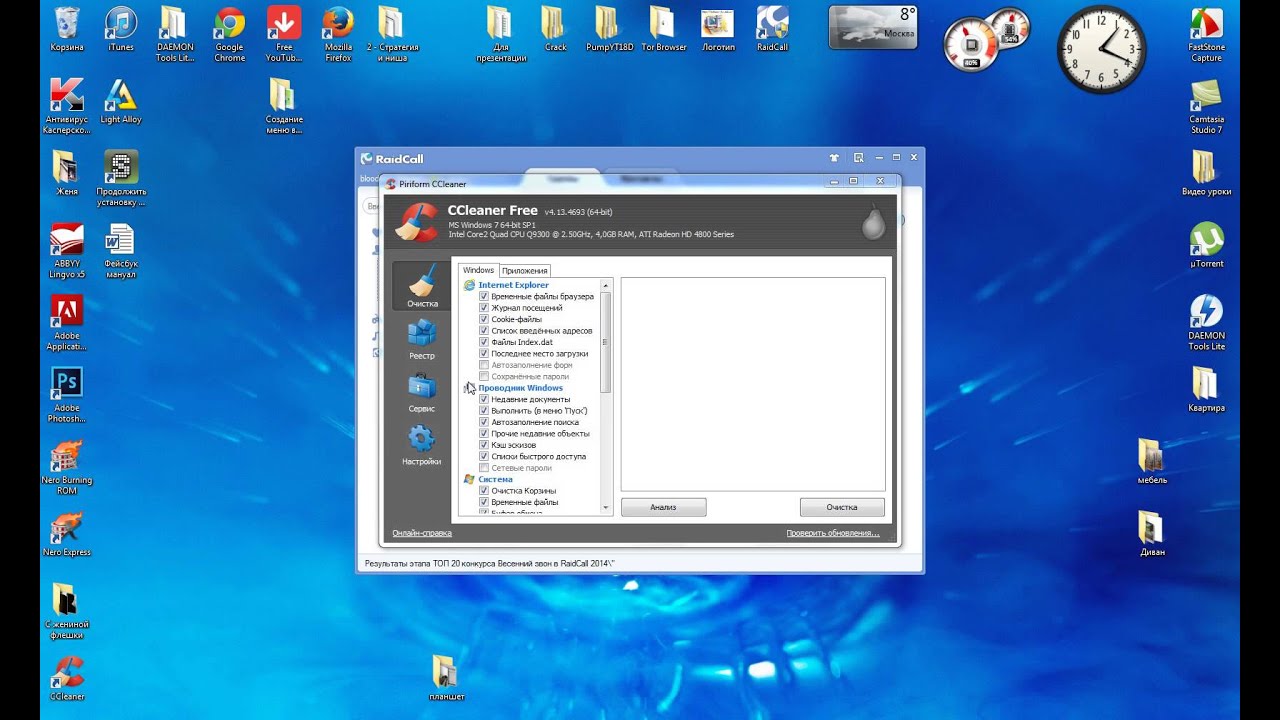Uncheck Cookie-файлы checkbox
1280x720 pixels.
tap(484, 320)
